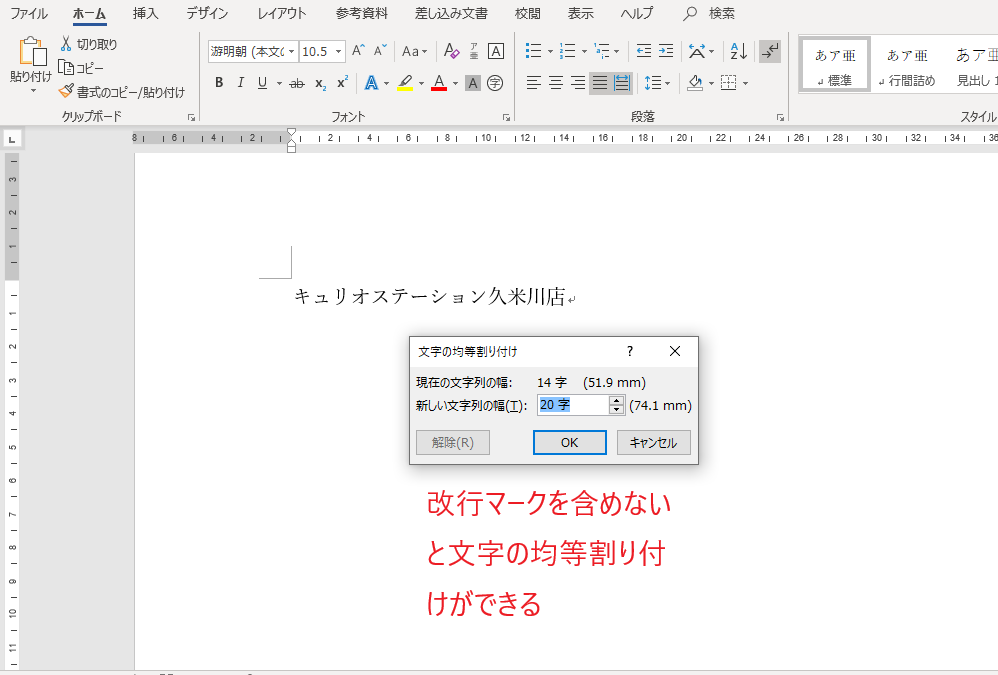Align text to the right
The image size is (998, 675).
577,83
